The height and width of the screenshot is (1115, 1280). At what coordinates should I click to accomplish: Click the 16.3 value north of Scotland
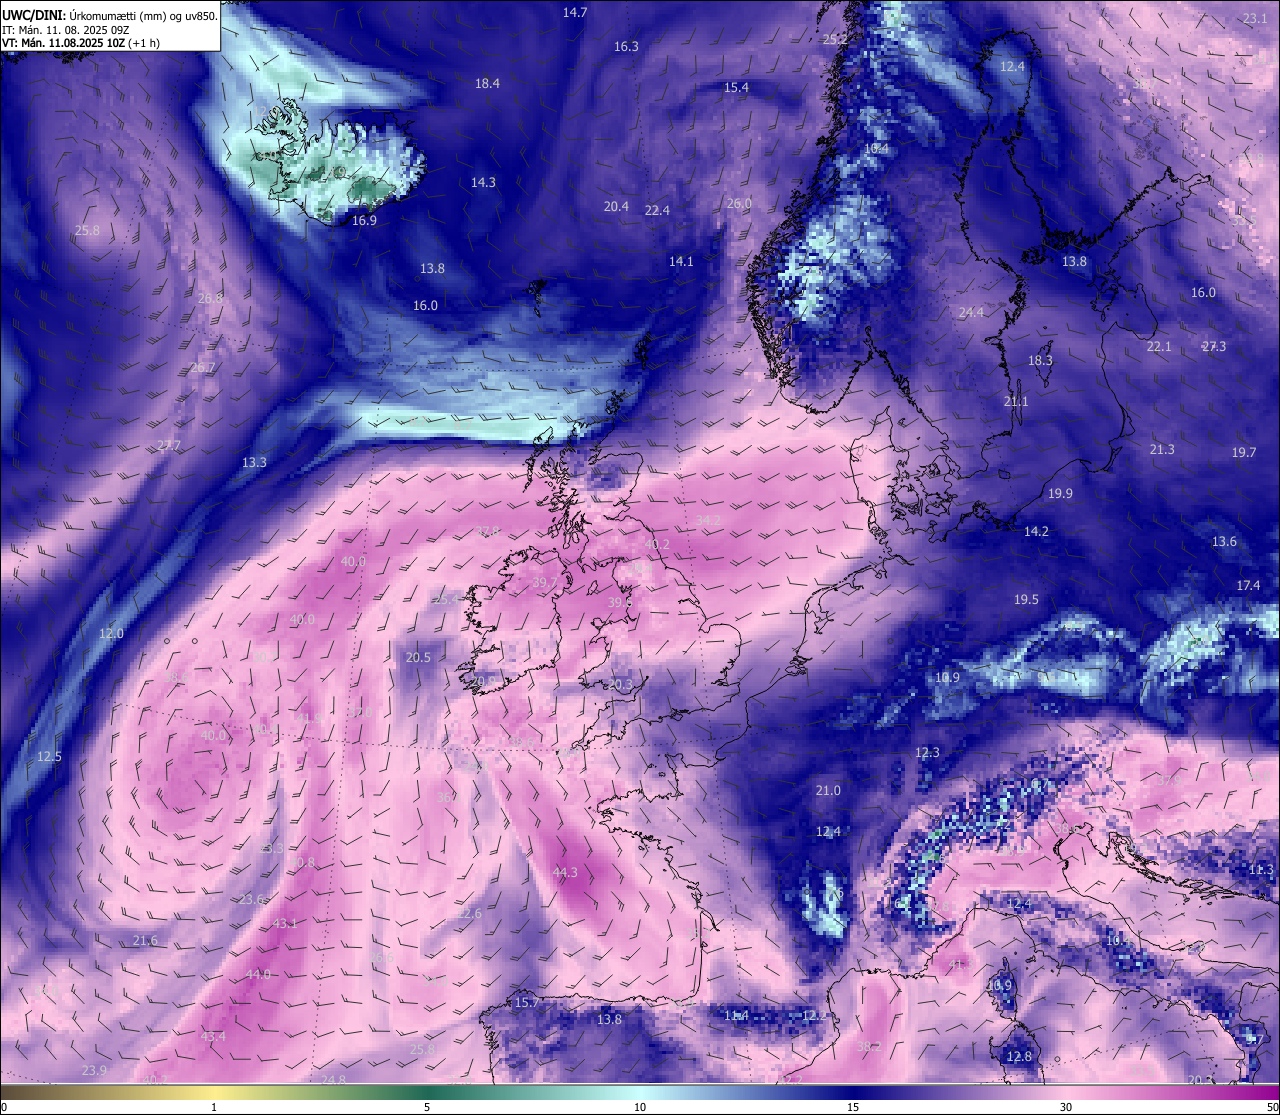pyautogui.click(x=626, y=47)
